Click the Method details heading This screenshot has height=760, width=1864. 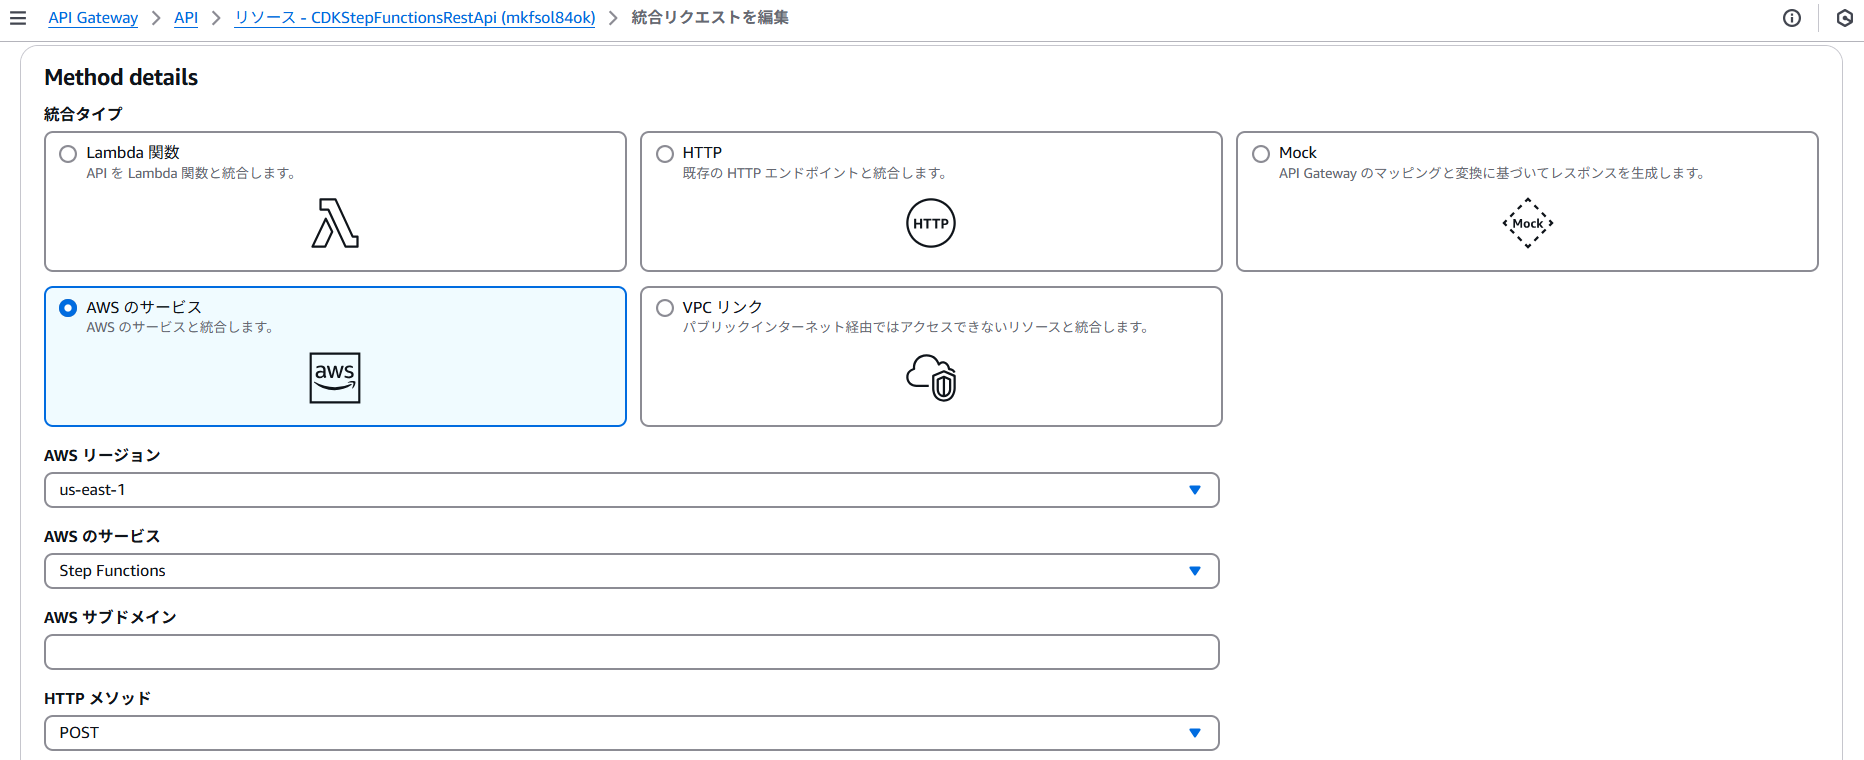point(121,77)
